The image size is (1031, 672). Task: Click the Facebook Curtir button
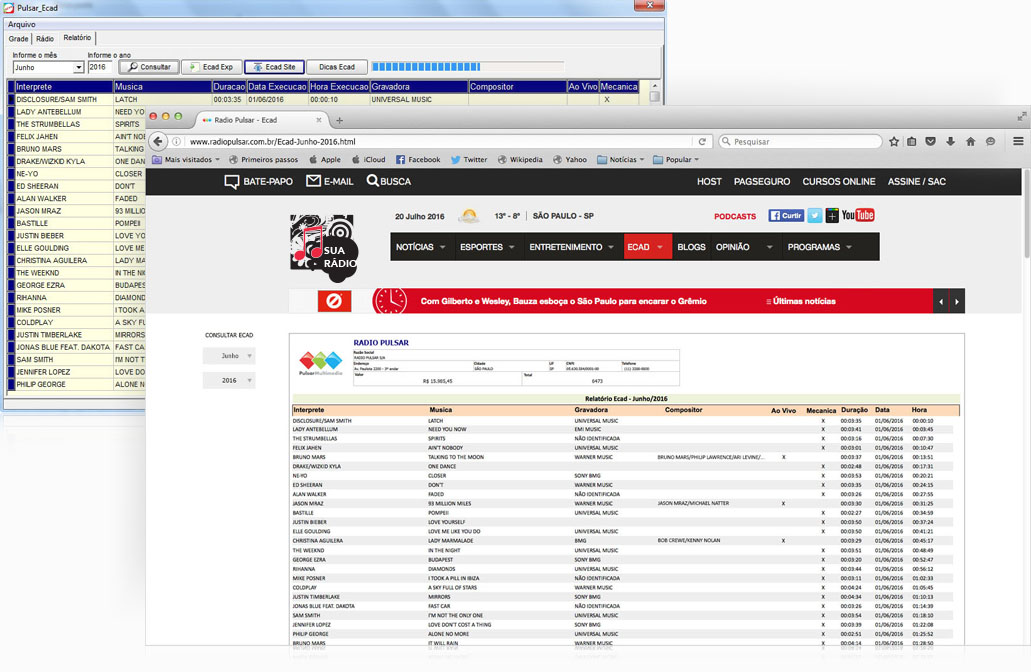coord(786,216)
